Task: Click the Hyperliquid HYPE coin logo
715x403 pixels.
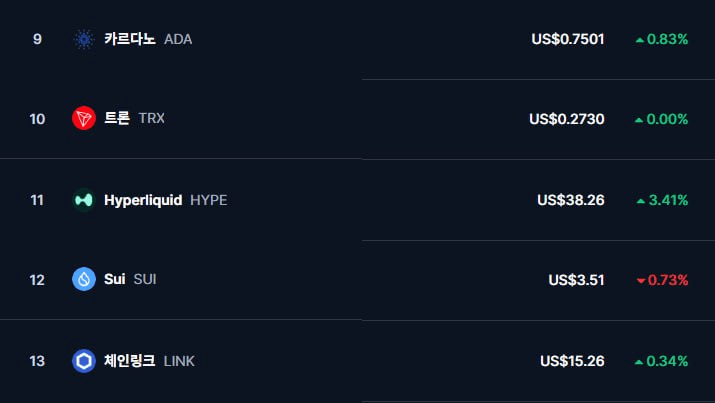Action: (x=84, y=200)
